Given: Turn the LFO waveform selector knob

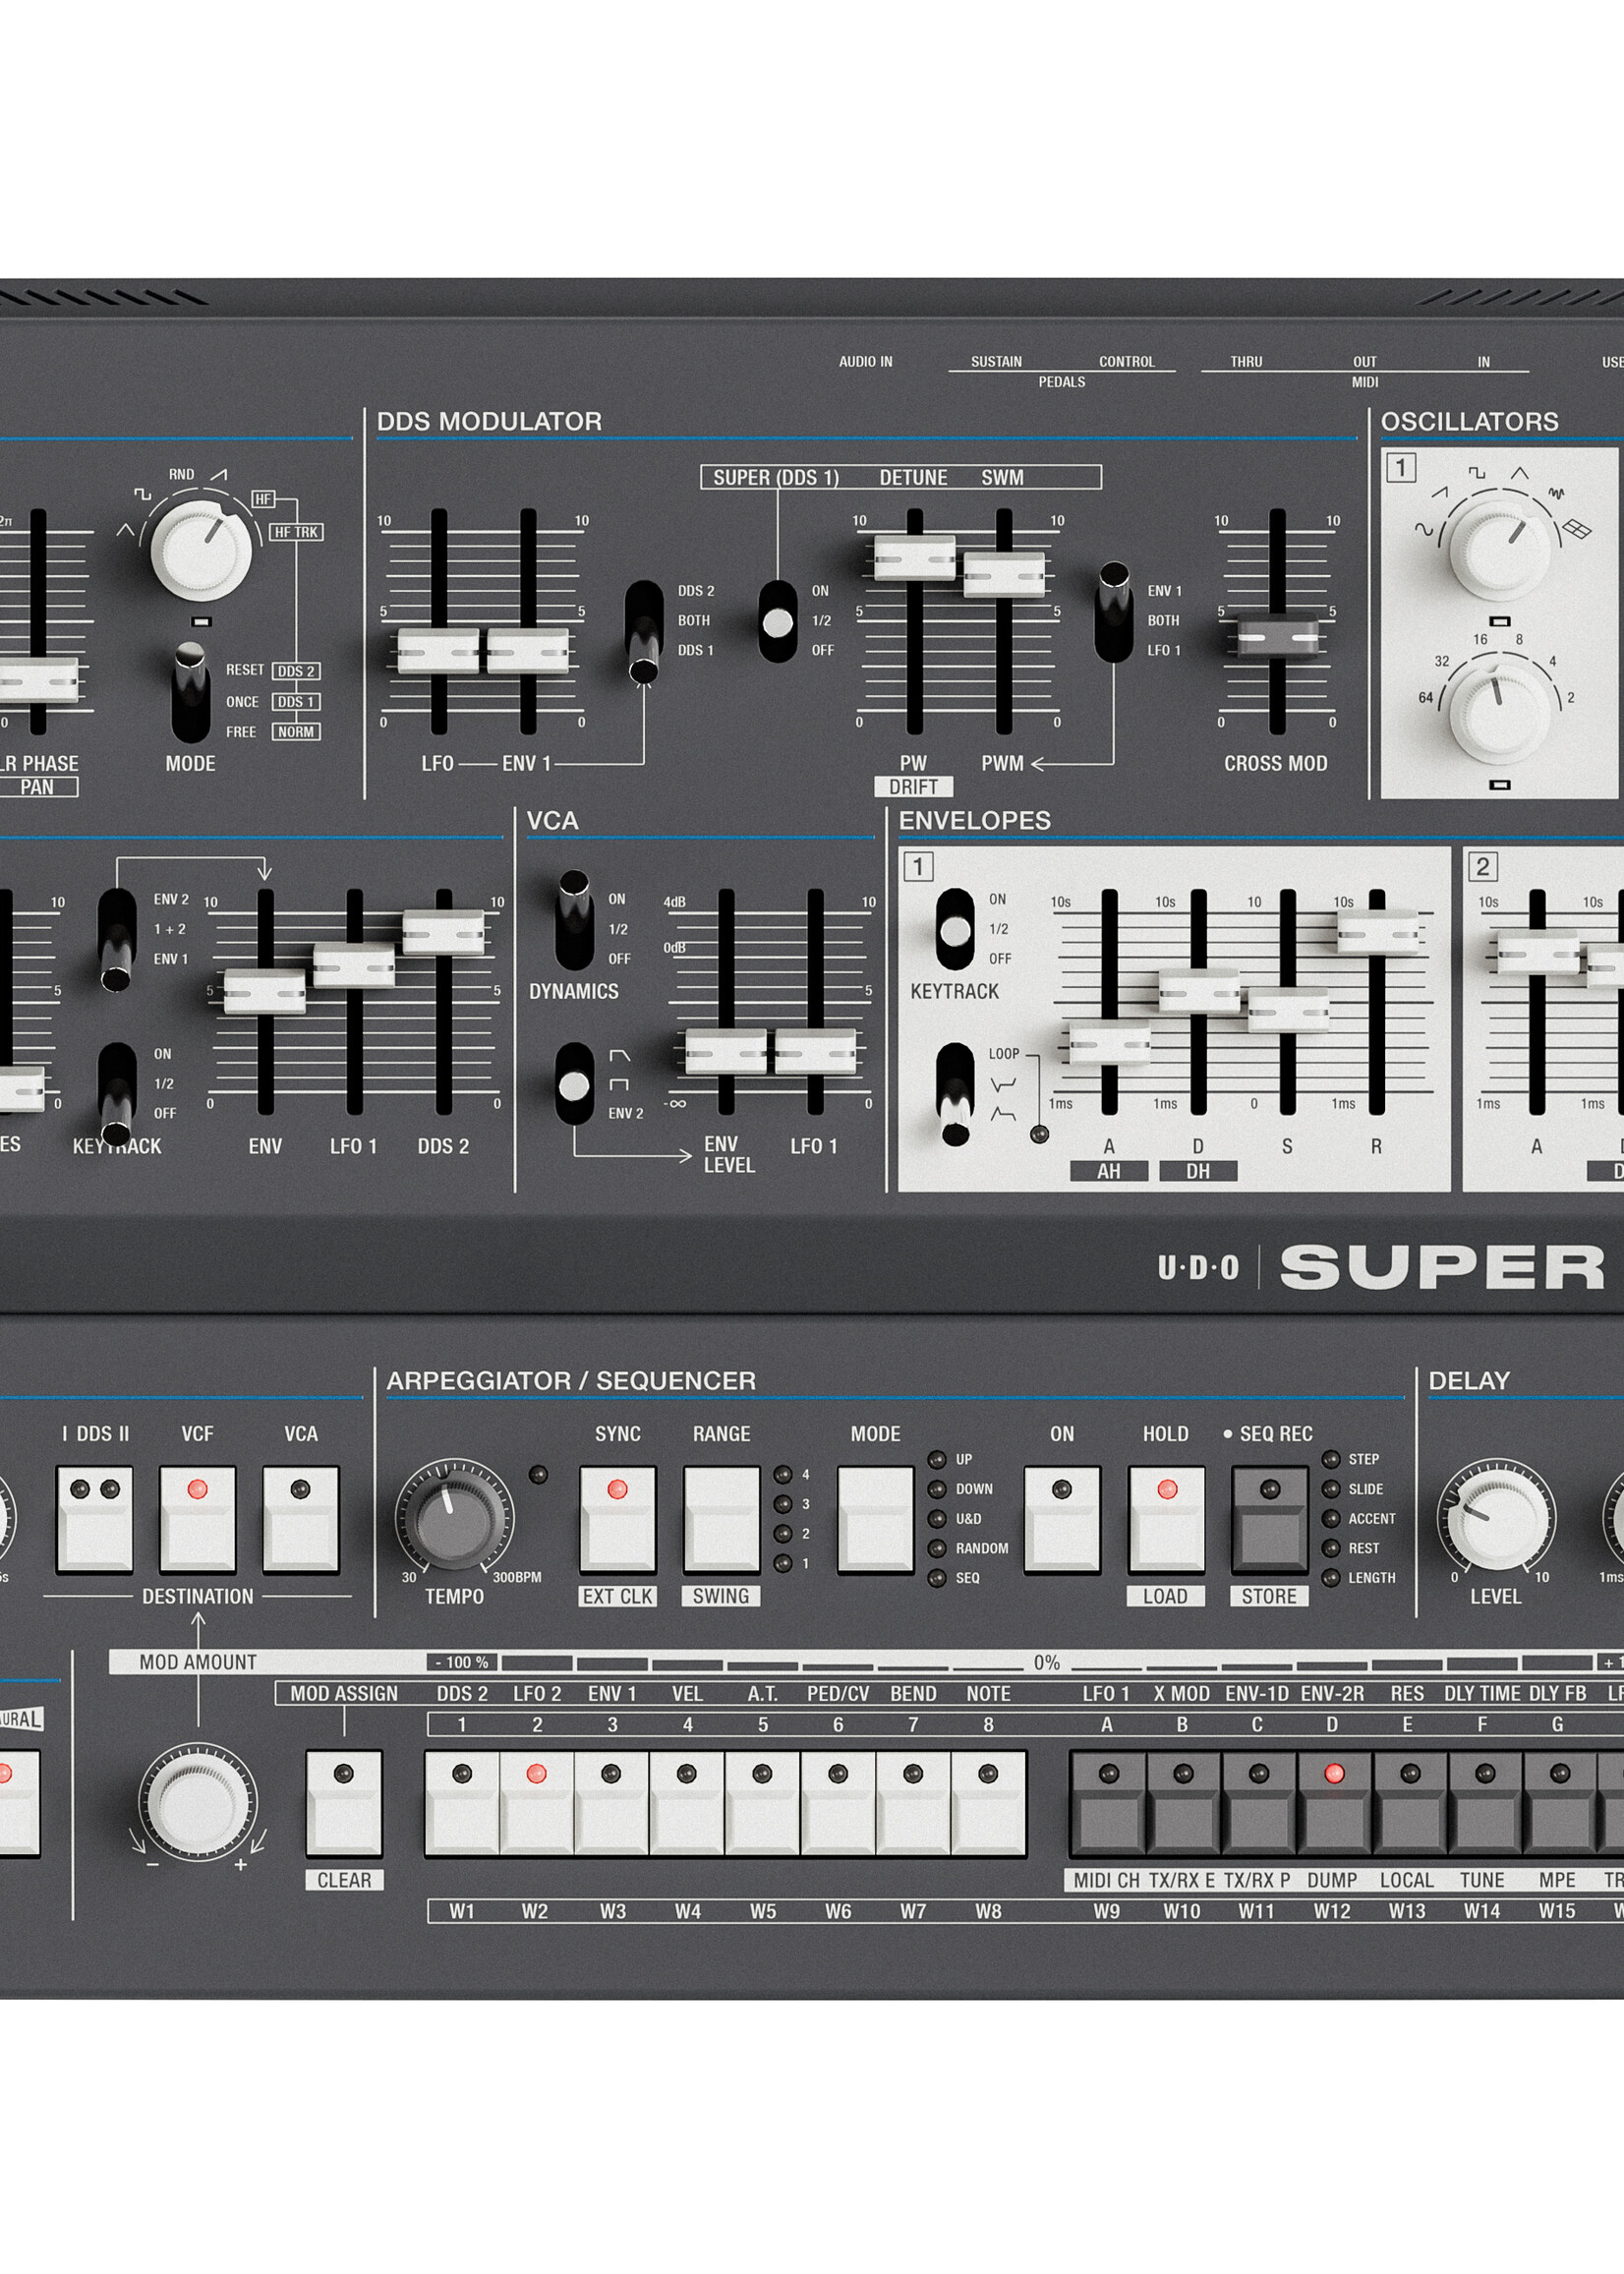Looking at the screenshot, I should click(x=201, y=551).
